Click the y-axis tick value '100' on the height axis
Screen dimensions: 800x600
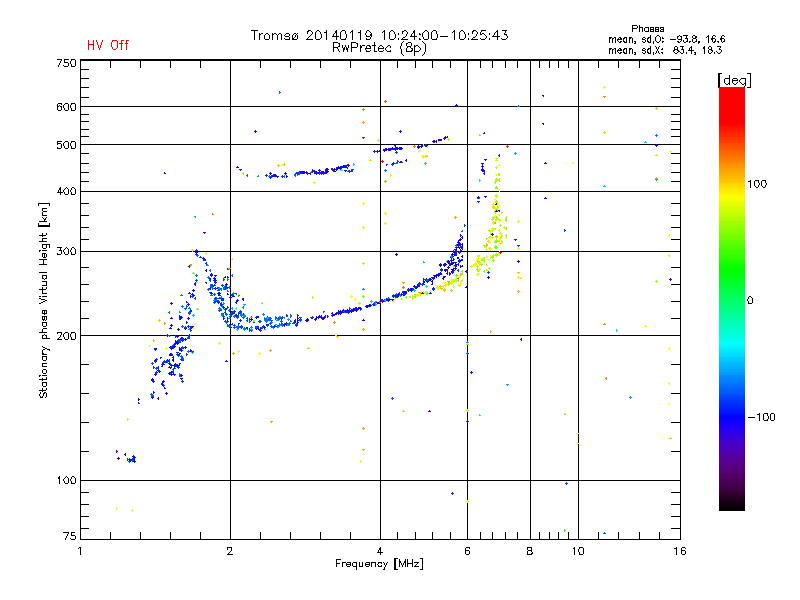tap(66, 480)
